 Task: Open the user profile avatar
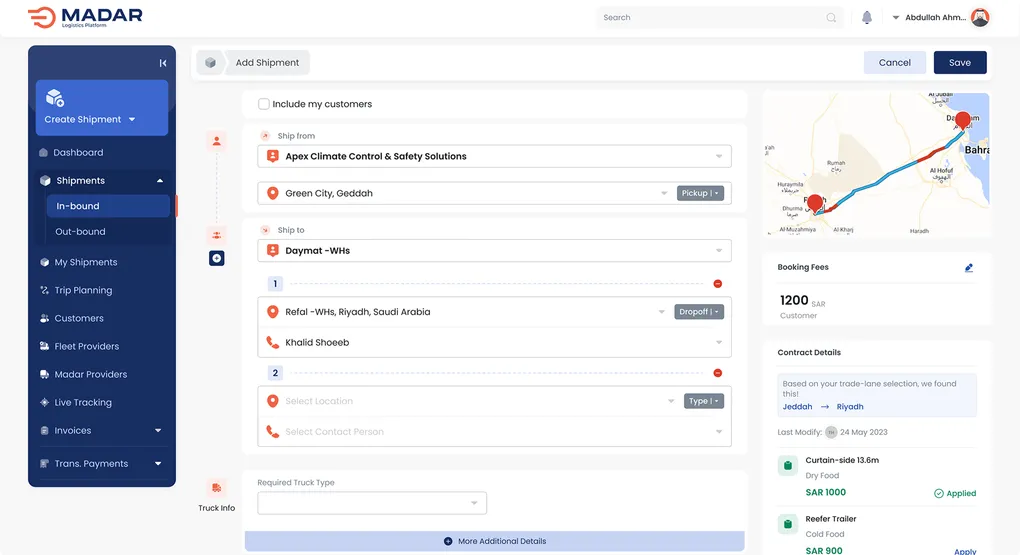pyautogui.click(x=980, y=18)
